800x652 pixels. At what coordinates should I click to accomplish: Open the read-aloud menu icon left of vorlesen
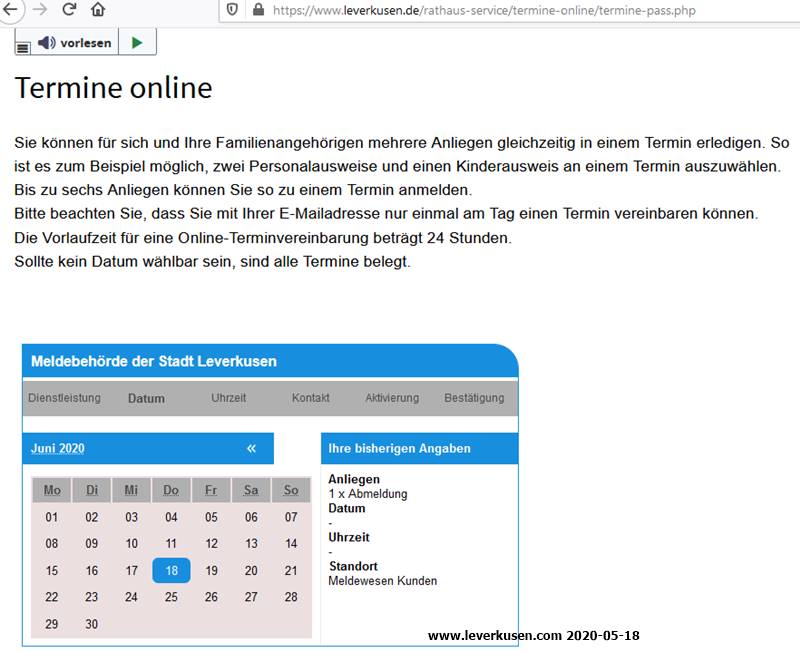[23, 46]
